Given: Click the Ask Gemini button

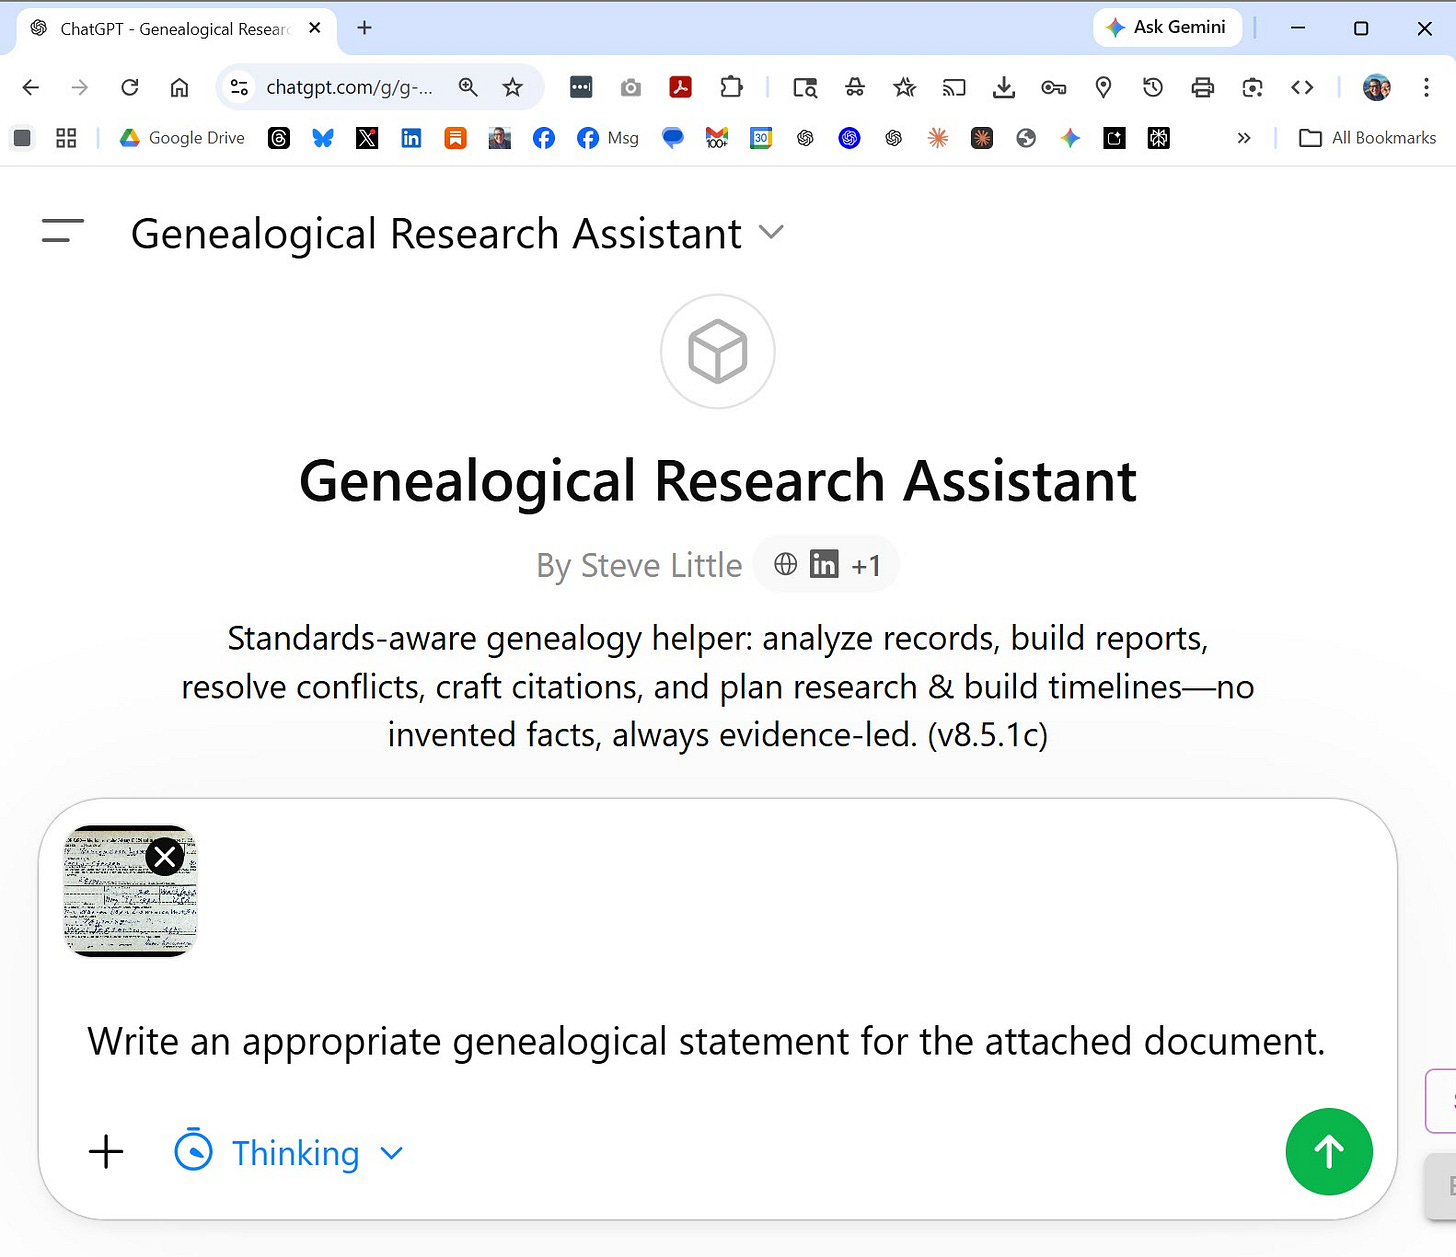Looking at the screenshot, I should pos(1167,27).
